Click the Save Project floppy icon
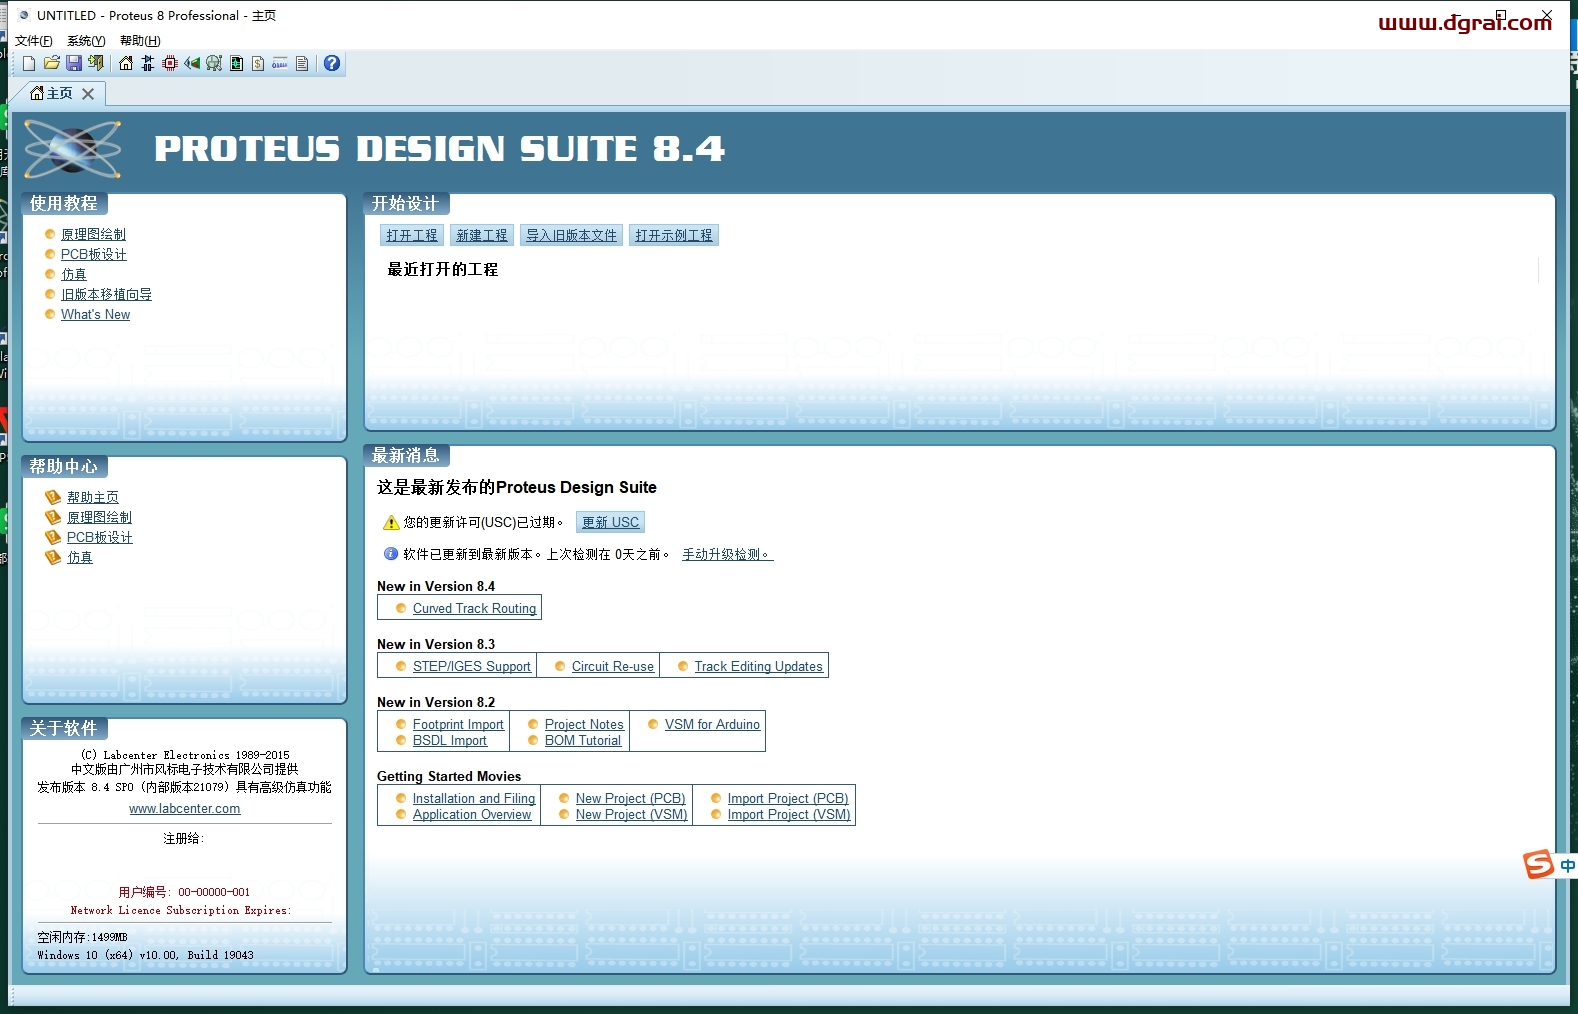1578x1014 pixels. pos(73,63)
